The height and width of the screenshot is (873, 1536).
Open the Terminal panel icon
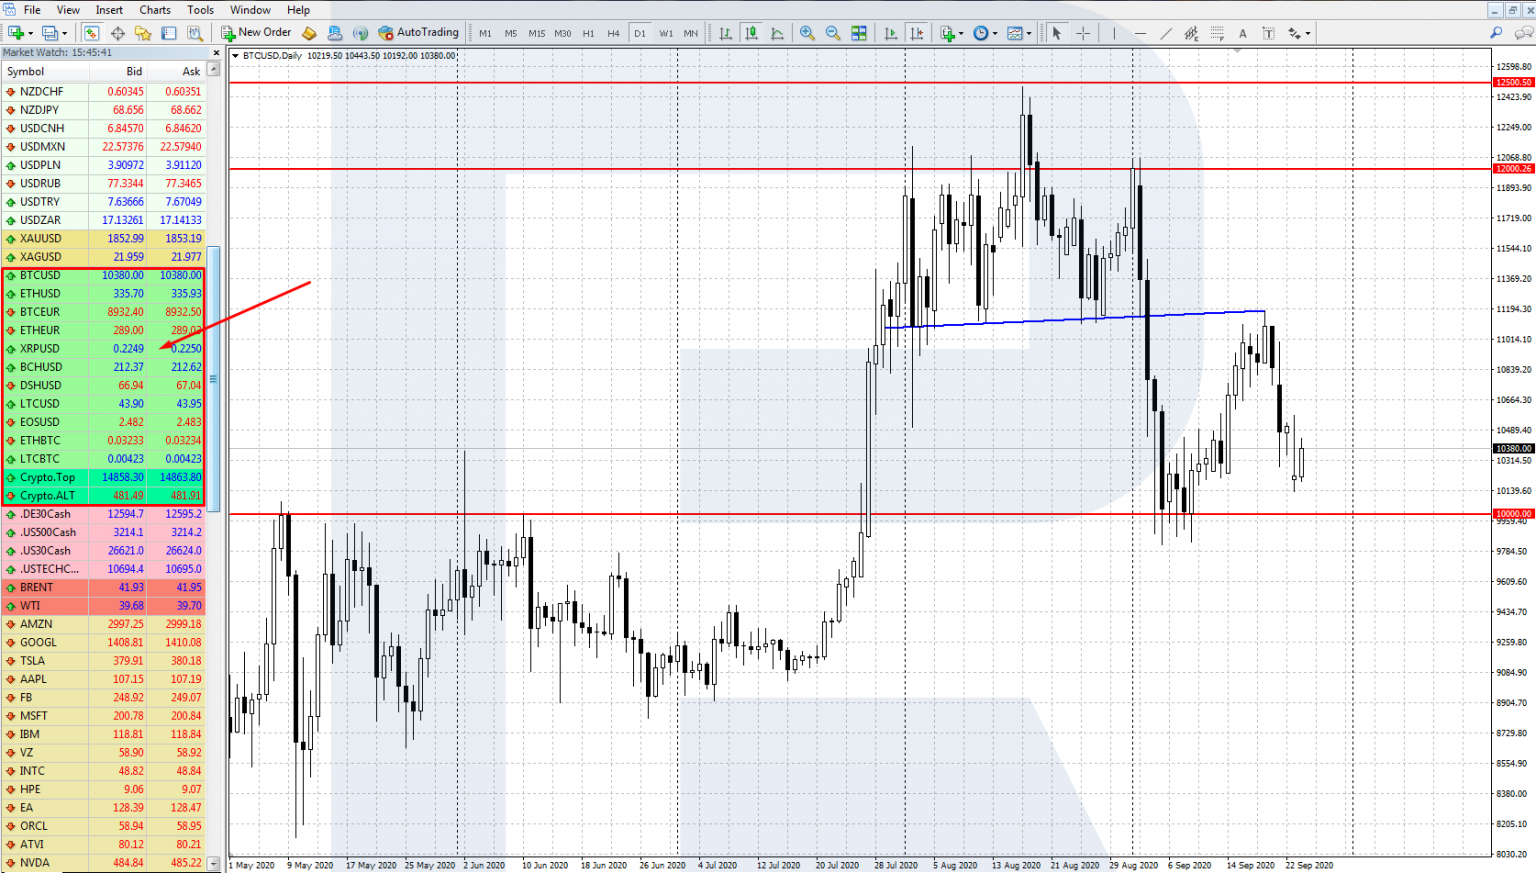click(x=168, y=33)
